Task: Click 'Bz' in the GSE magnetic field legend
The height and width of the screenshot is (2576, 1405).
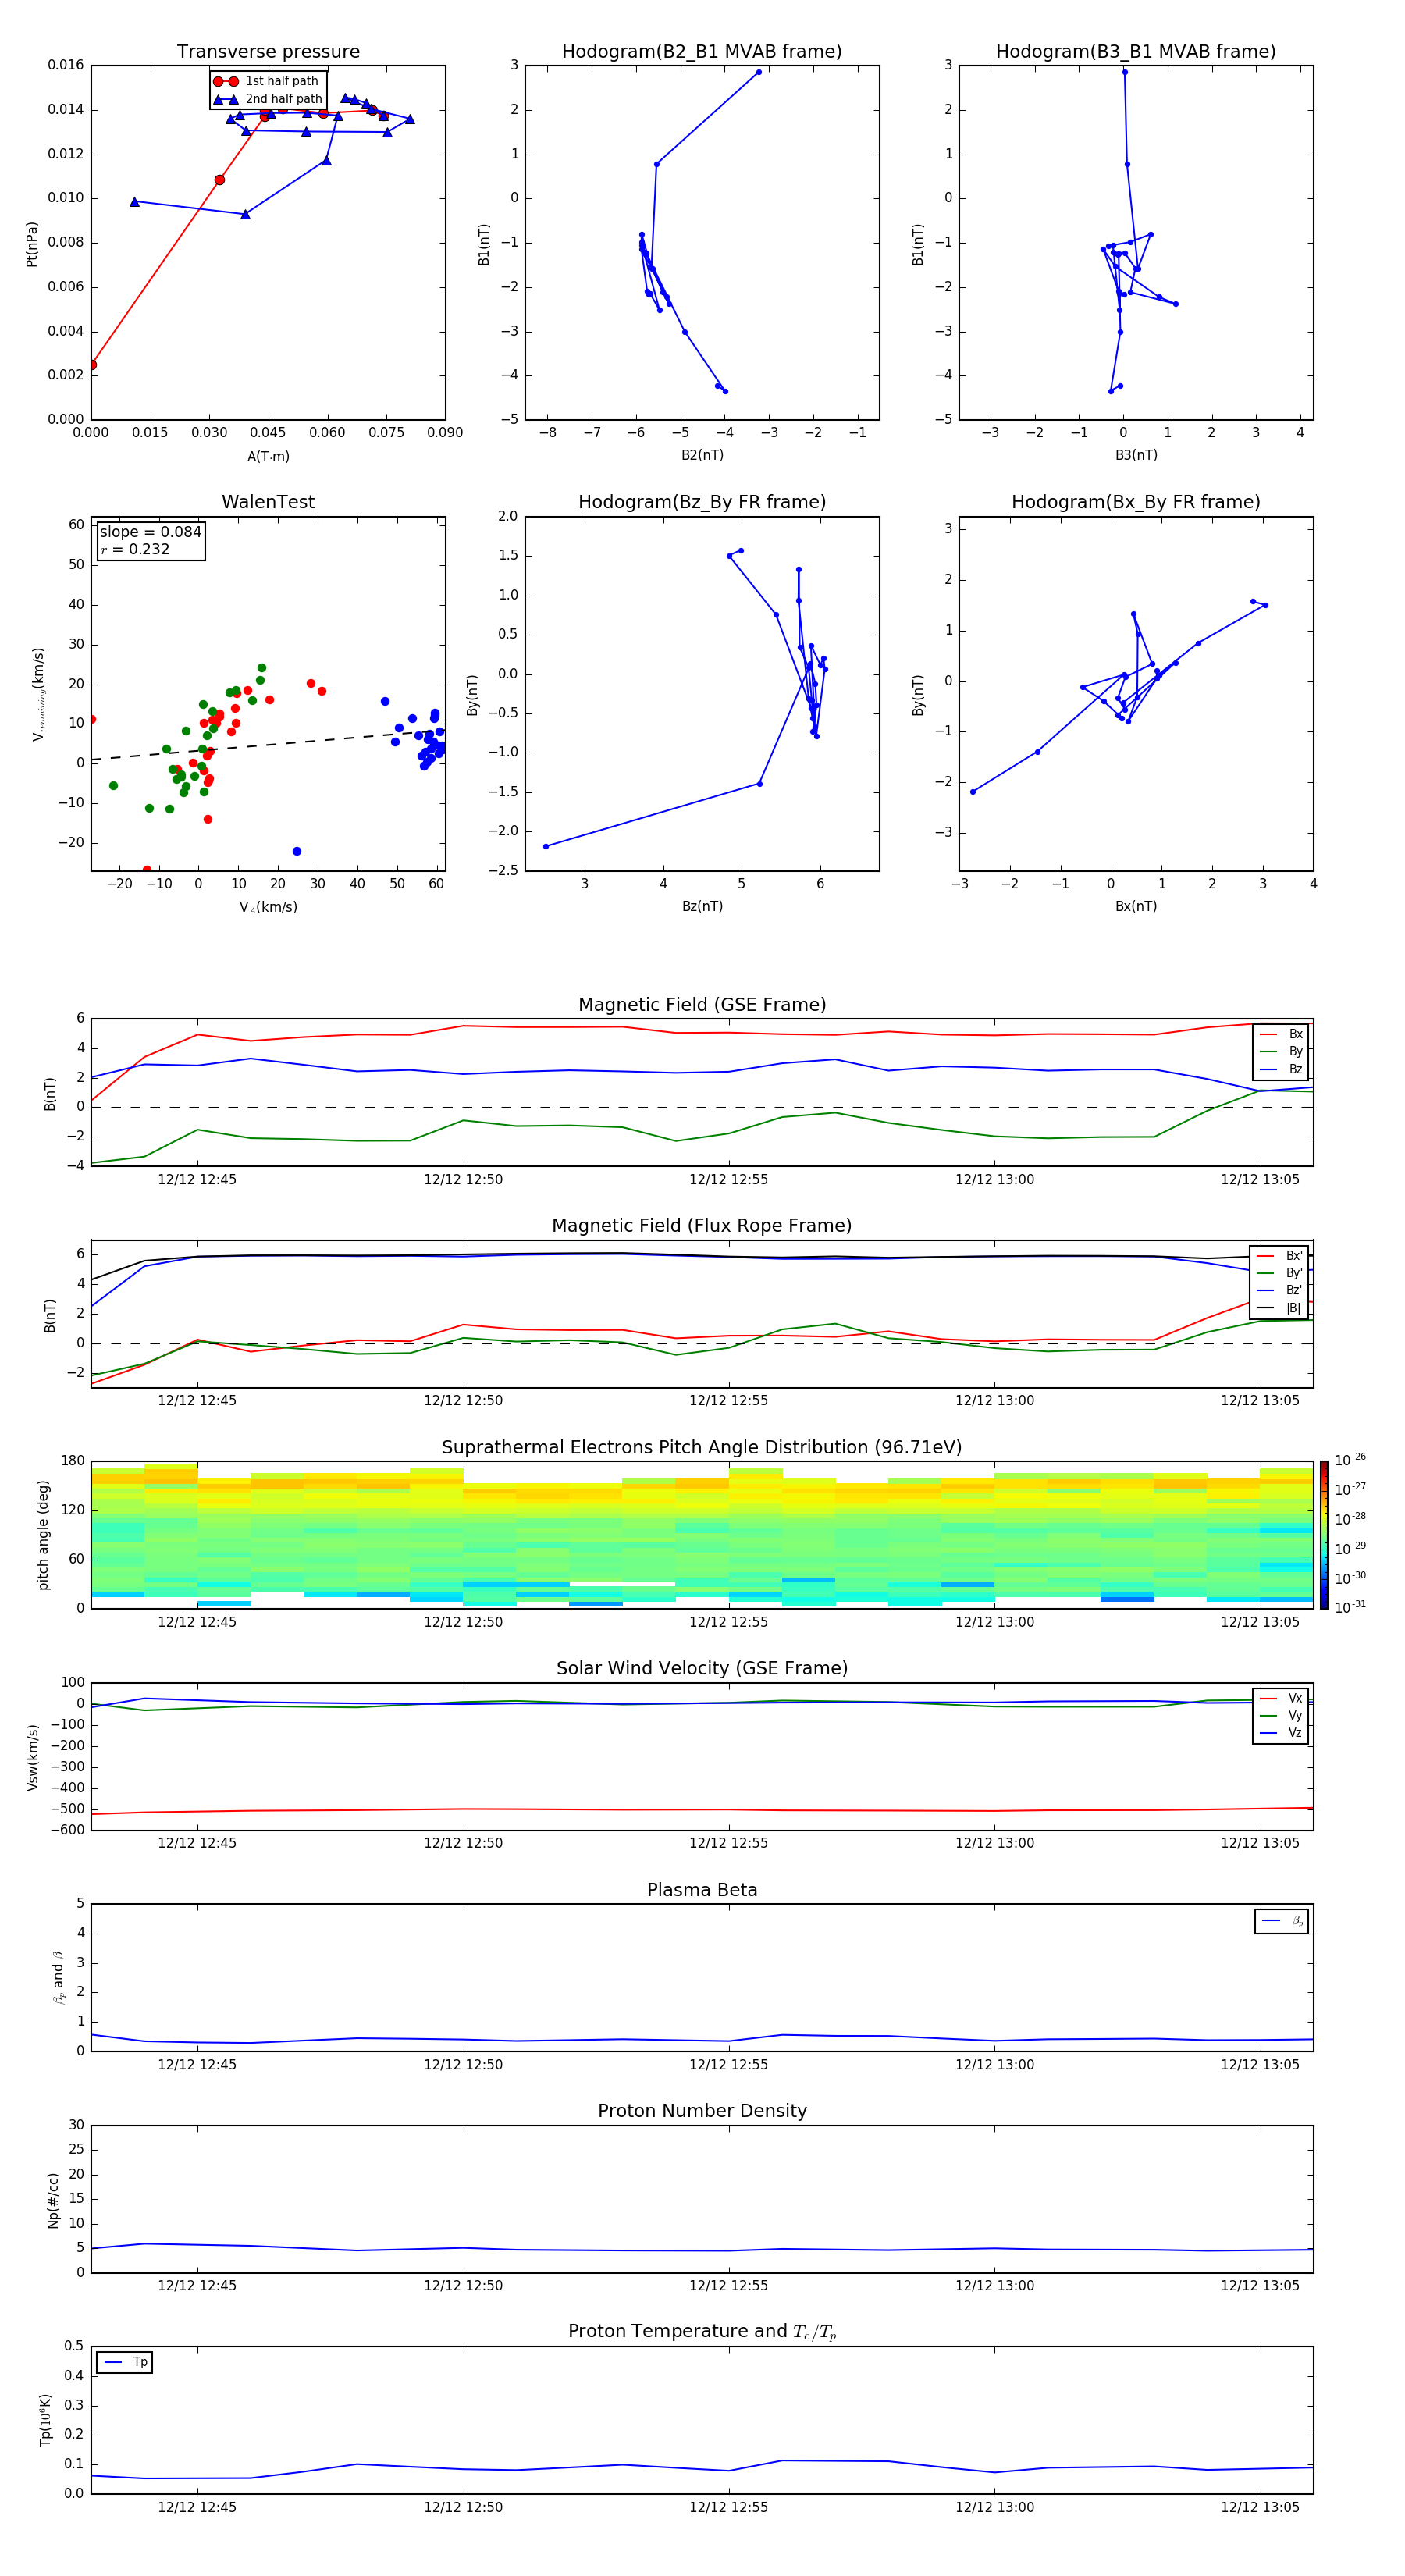Action: (x=1282, y=1069)
